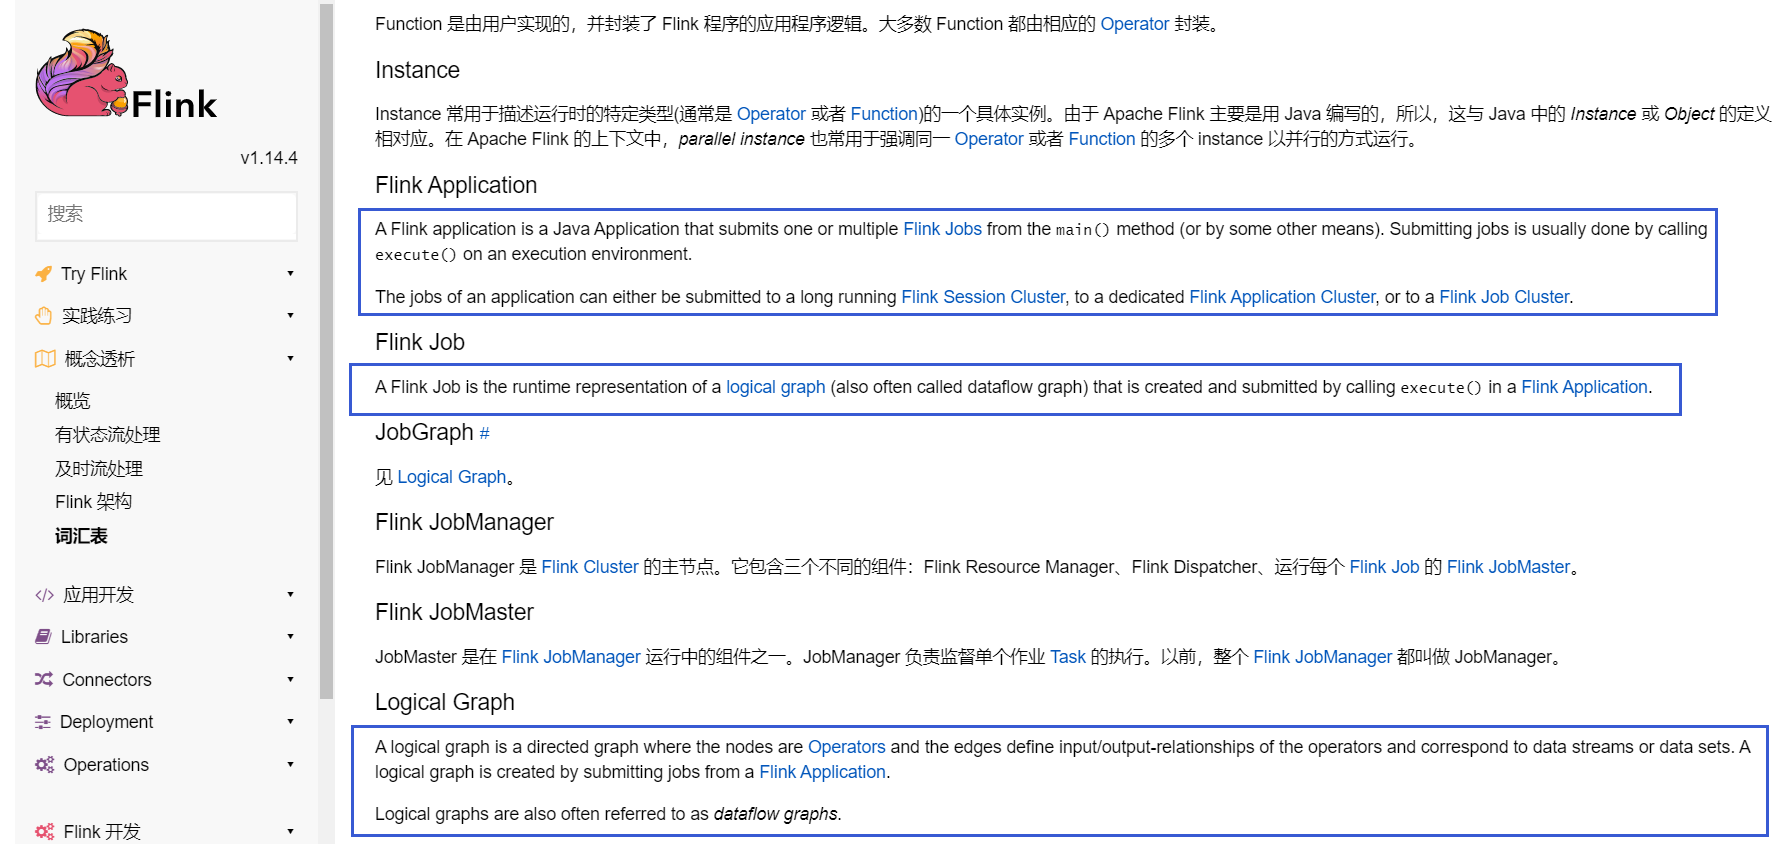
Task: Click the Deployment sliders icon
Action: click(42, 722)
